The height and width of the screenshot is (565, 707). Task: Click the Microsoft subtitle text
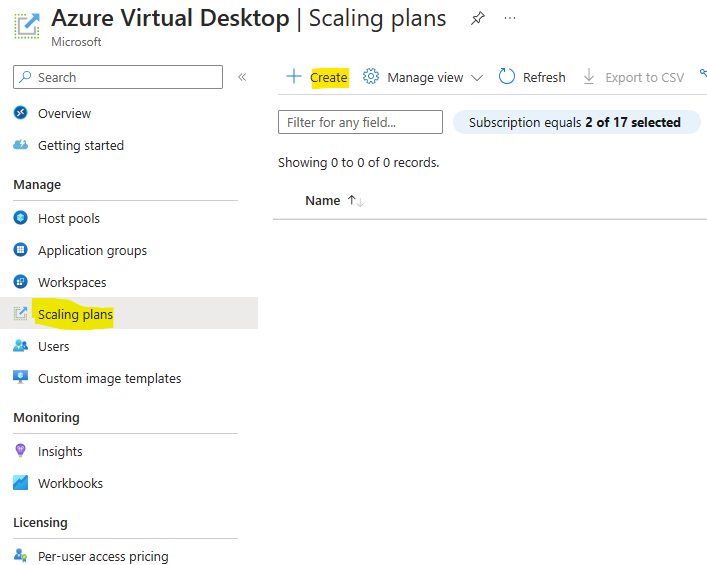(76, 42)
